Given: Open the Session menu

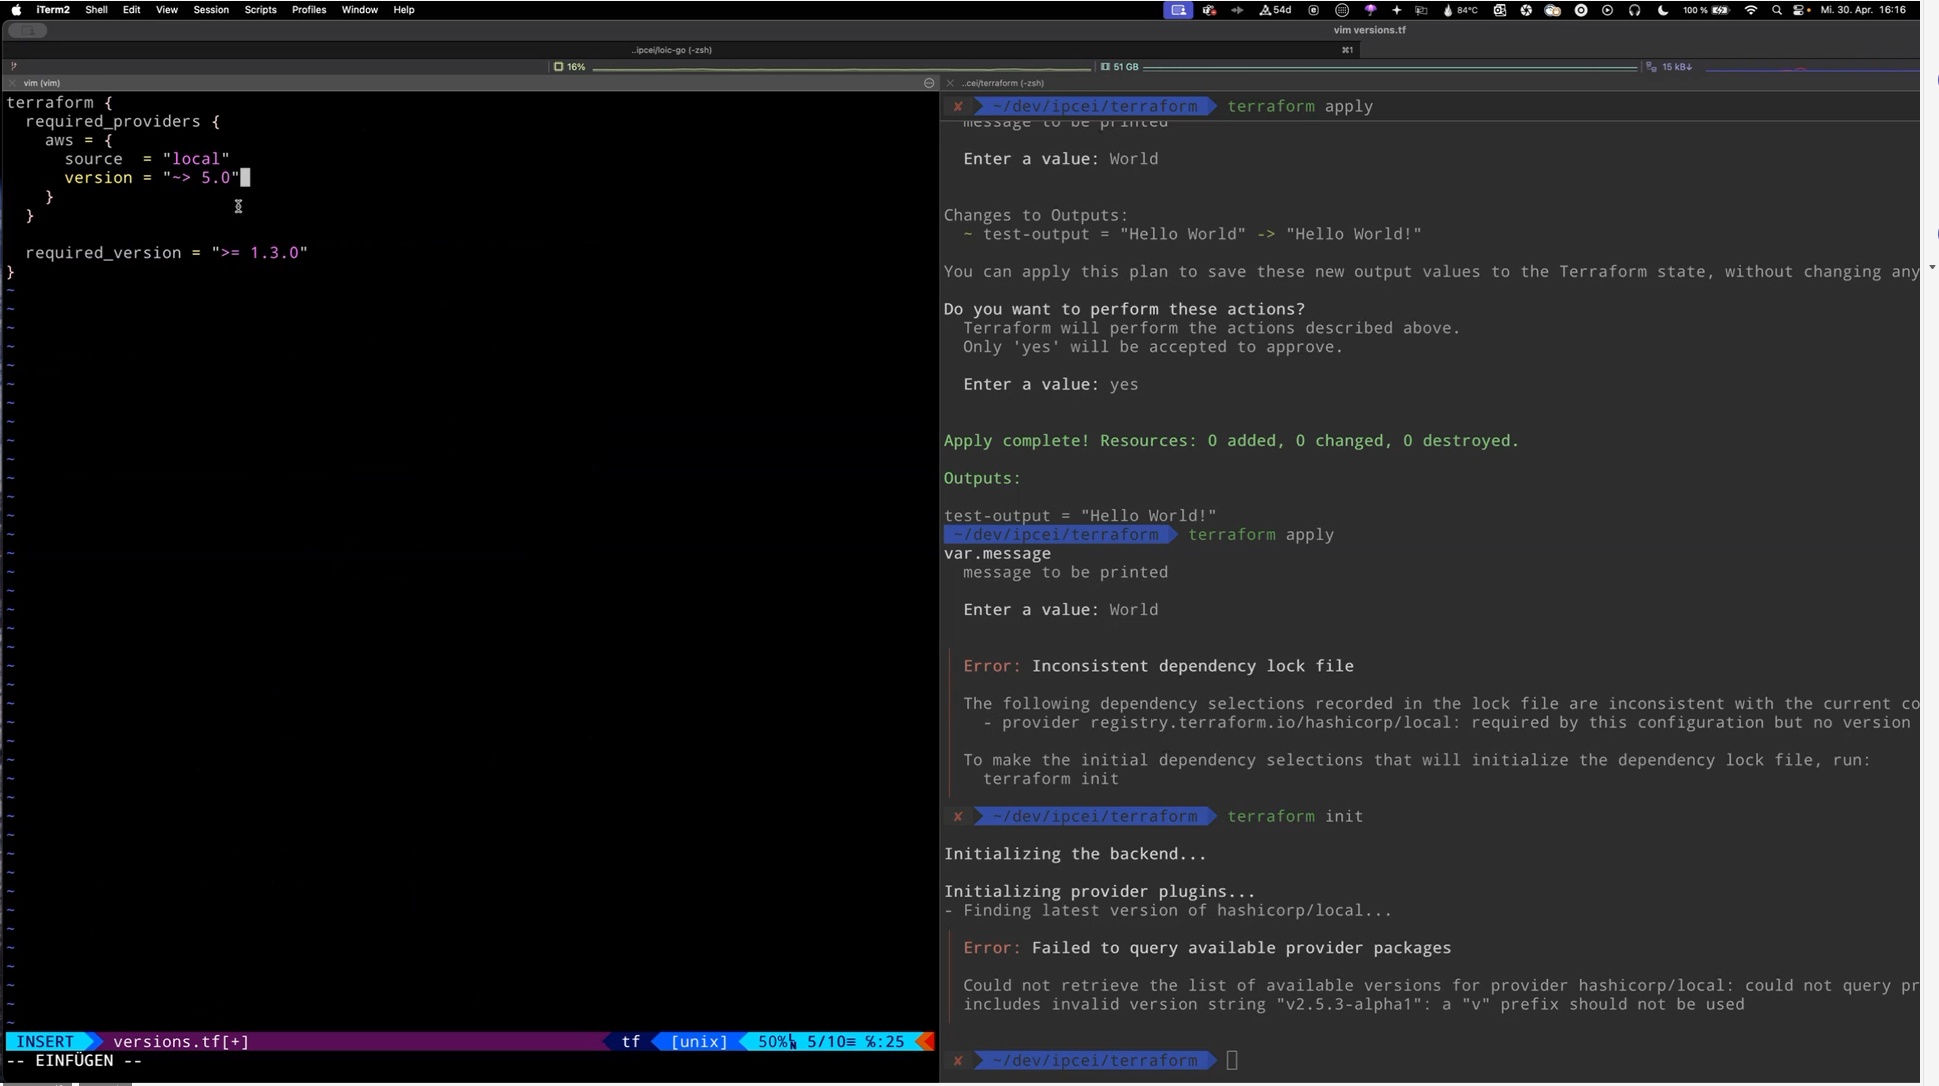Looking at the screenshot, I should point(211,10).
